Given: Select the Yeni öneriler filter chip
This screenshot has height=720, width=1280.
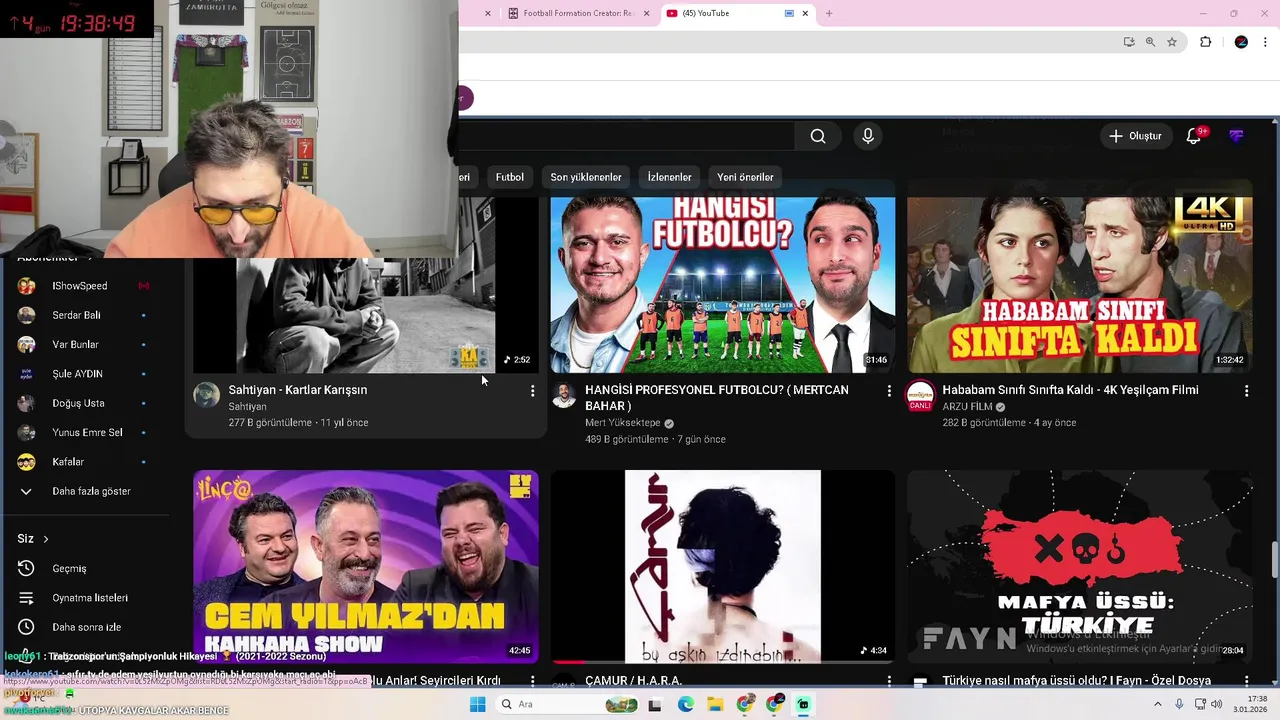Looking at the screenshot, I should tap(745, 177).
